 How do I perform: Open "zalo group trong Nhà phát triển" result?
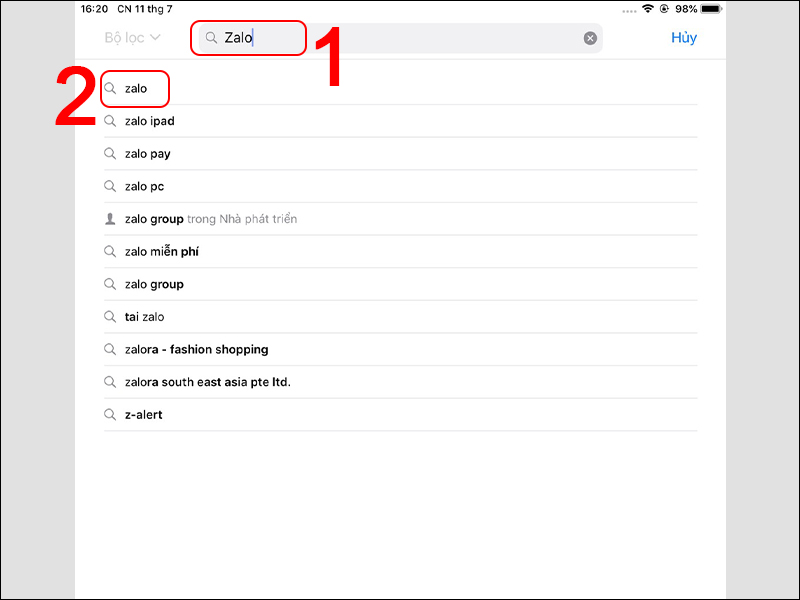[401, 219]
